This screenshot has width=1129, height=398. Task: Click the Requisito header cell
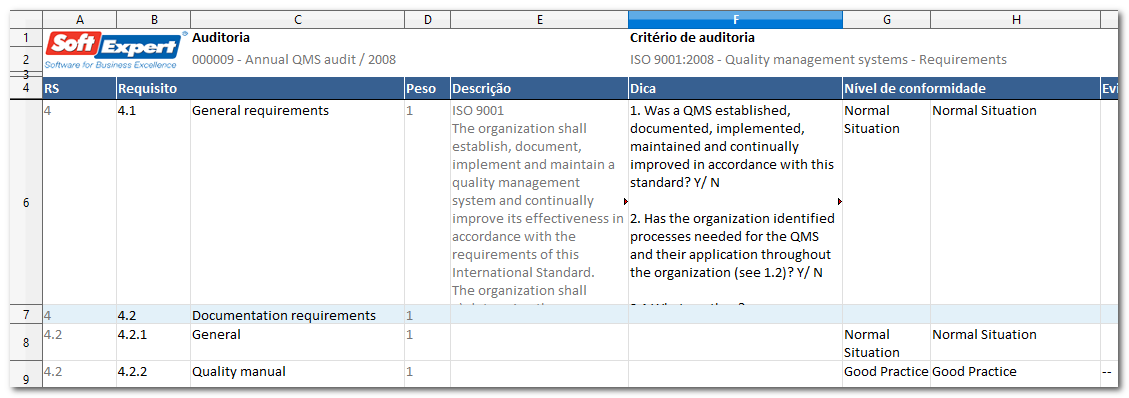click(x=260, y=89)
